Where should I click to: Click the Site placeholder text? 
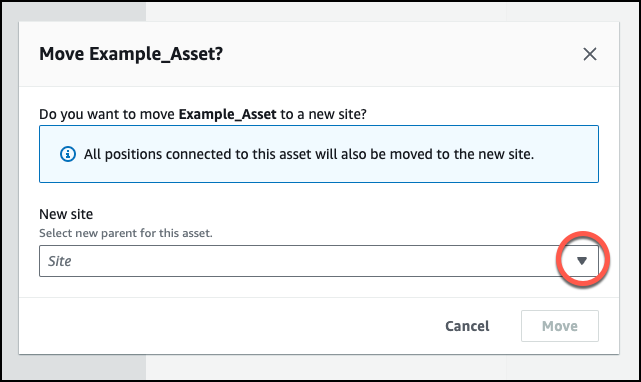(x=60, y=261)
